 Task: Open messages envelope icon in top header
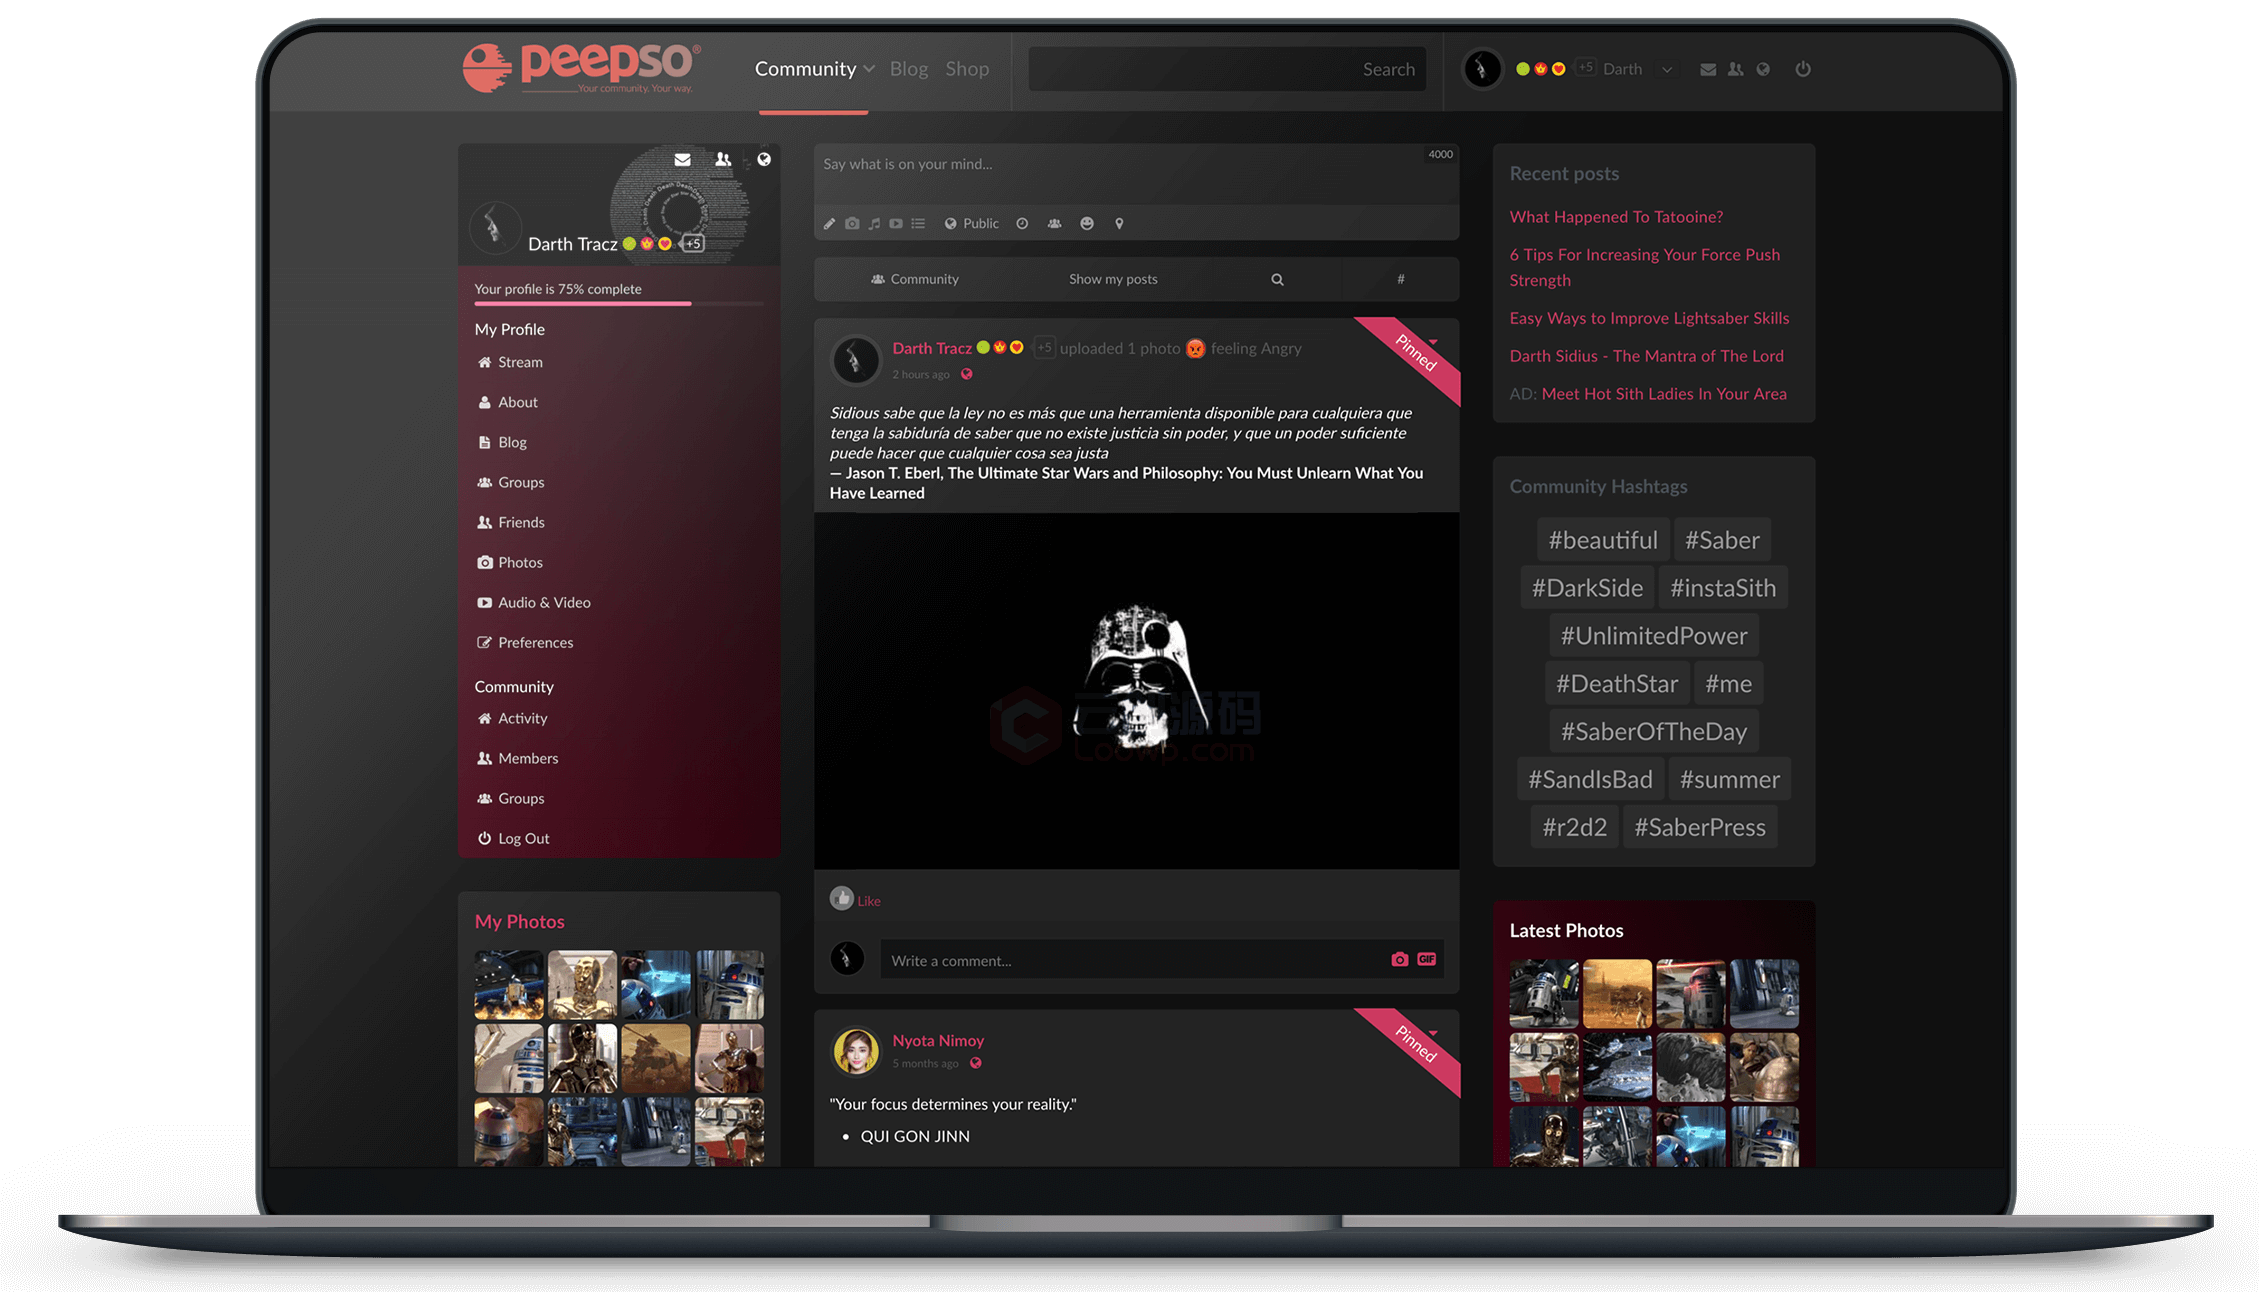coord(1708,69)
